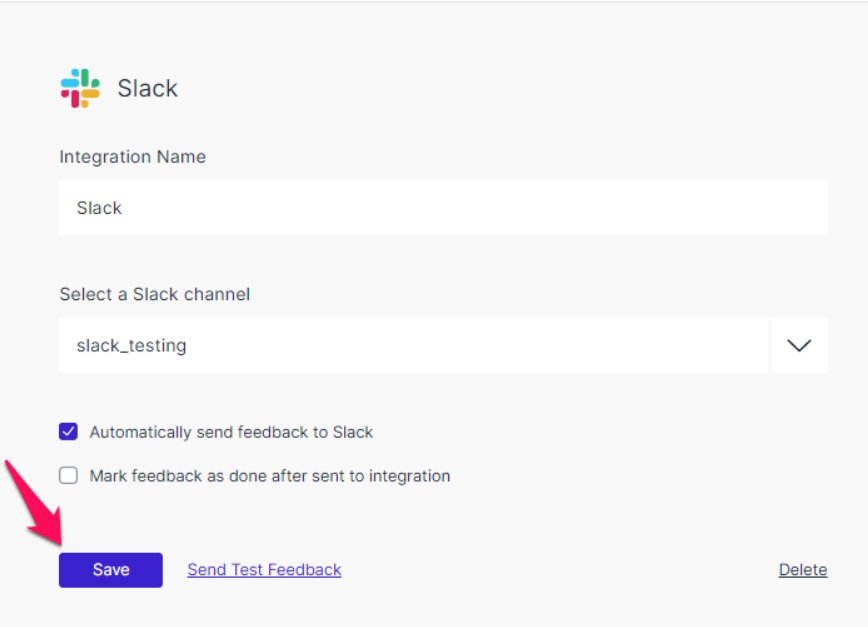868x627 pixels.
Task: Delete the Slack integration
Action: [x=803, y=569]
